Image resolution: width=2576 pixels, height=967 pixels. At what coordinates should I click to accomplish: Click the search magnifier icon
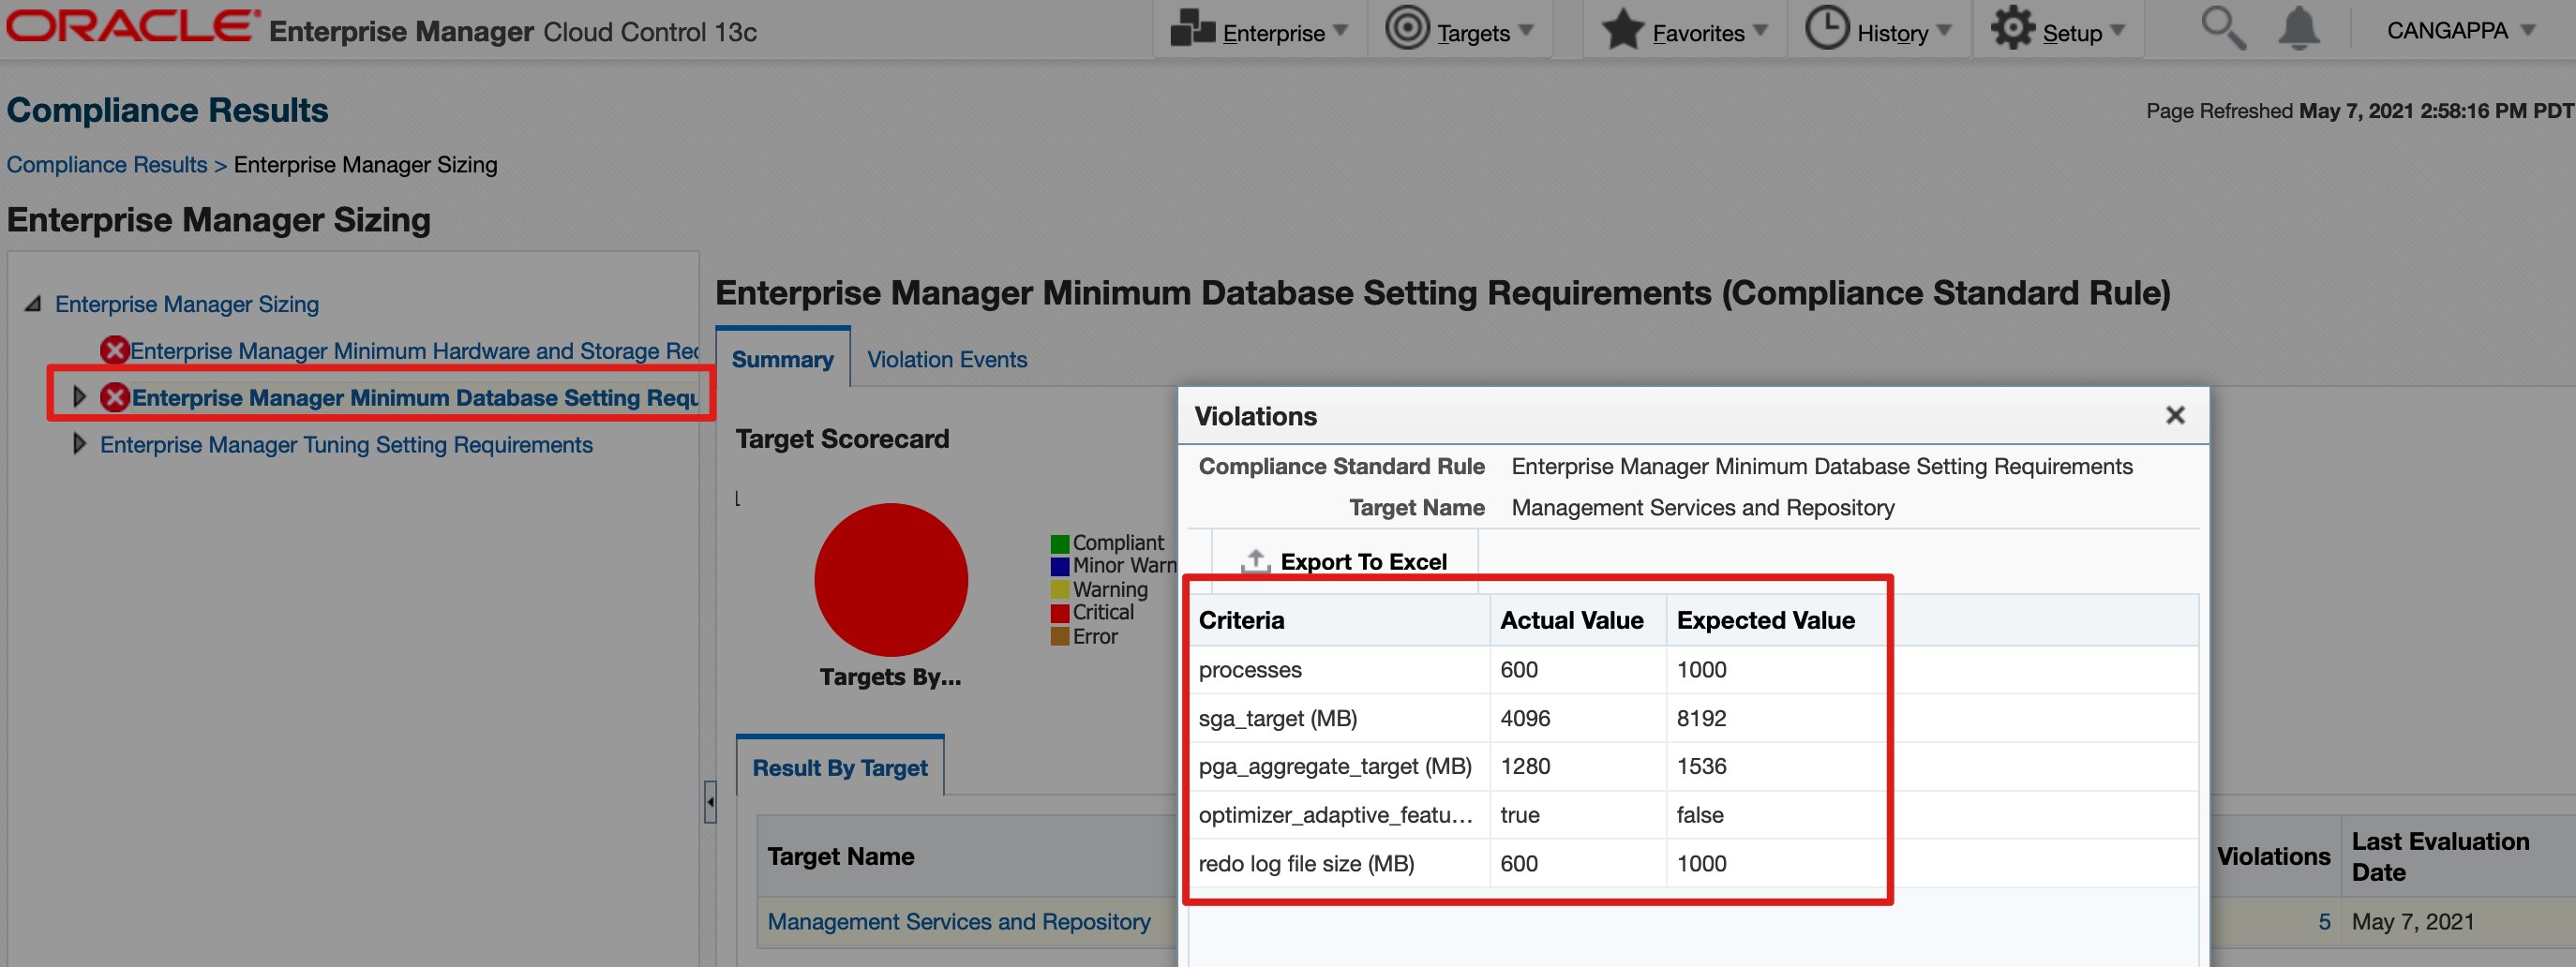[x=2223, y=29]
